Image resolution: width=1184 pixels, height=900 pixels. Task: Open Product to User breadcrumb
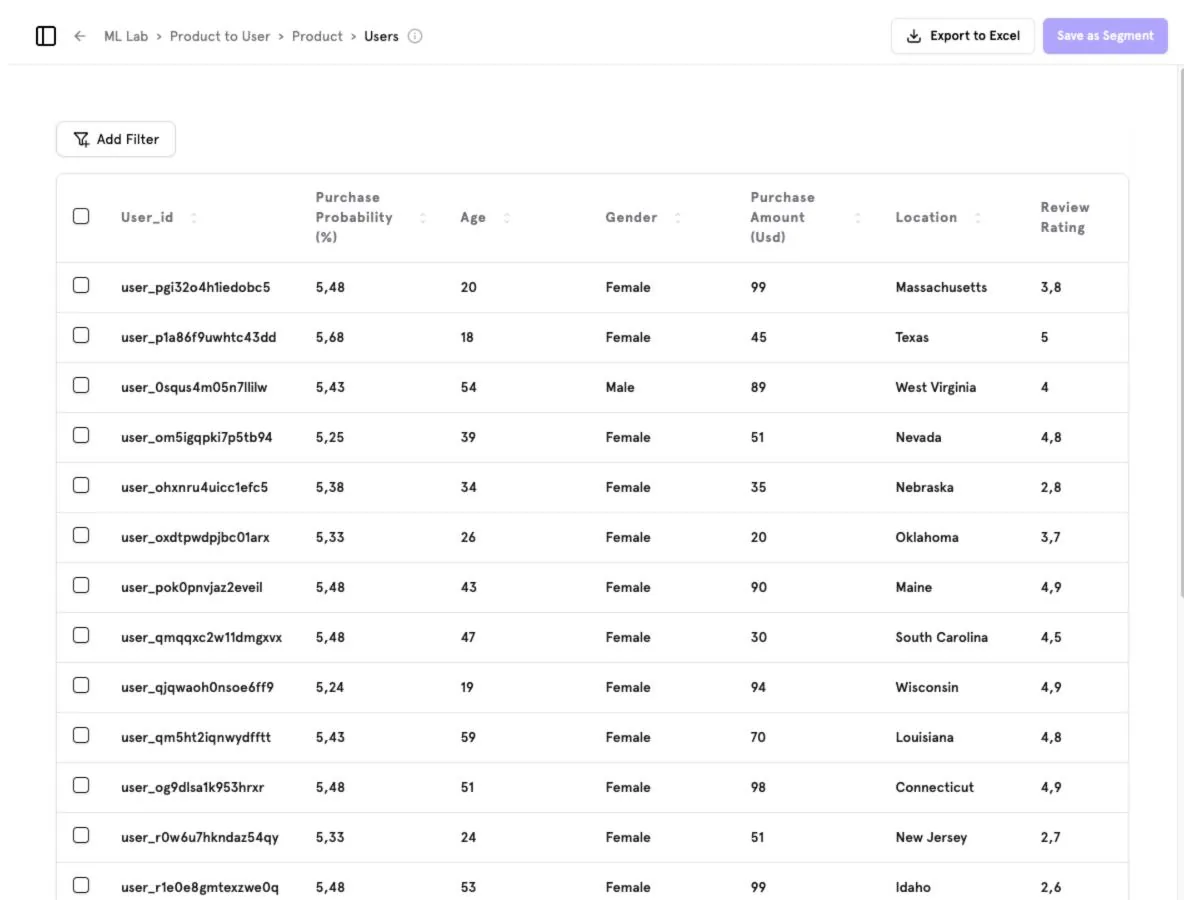click(220, 36)
